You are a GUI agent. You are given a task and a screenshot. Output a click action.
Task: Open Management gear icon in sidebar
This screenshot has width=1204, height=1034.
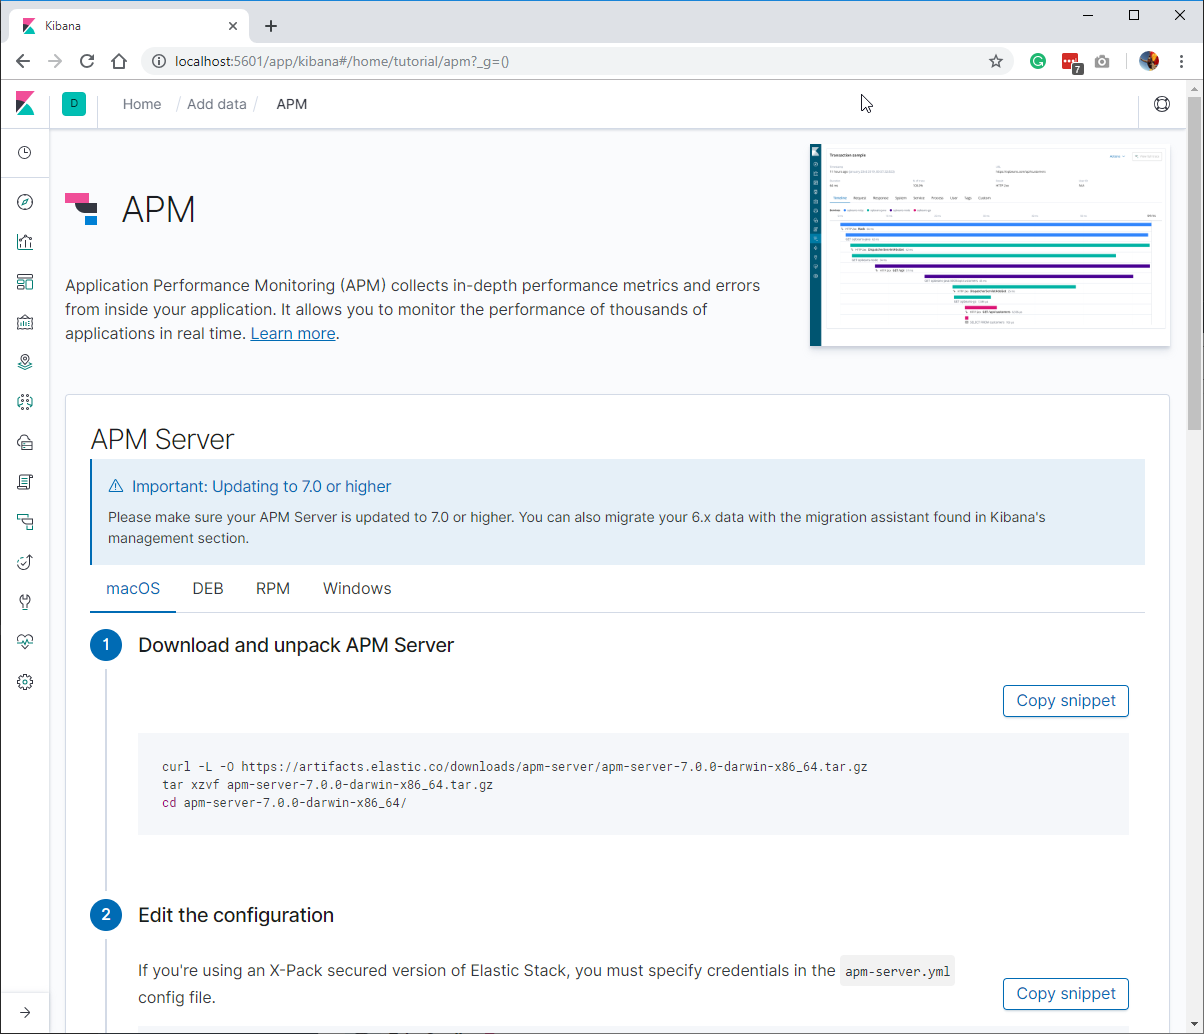point(25,682)
